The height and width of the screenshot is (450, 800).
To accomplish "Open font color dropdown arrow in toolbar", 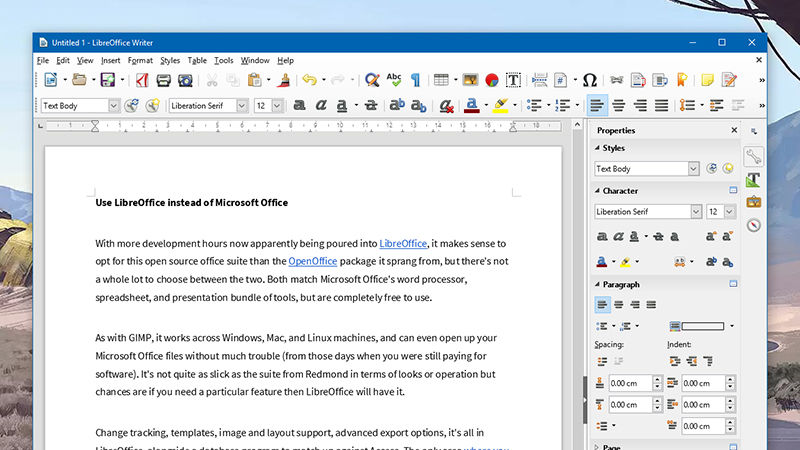I will [486, 106].
